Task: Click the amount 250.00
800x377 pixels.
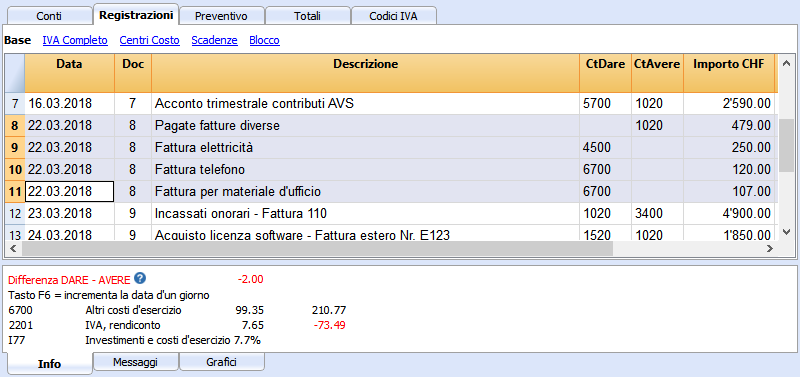Action: [729, 147]
